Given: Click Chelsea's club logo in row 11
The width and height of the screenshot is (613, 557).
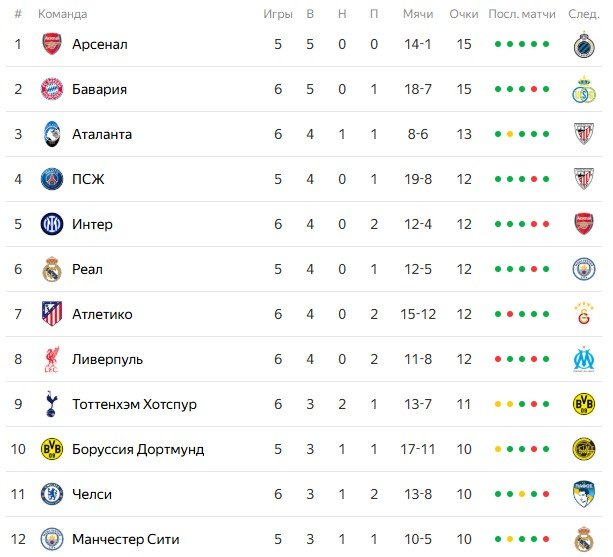Looking at the screenshot, I should pyautogui.click(x=51, y=494).
